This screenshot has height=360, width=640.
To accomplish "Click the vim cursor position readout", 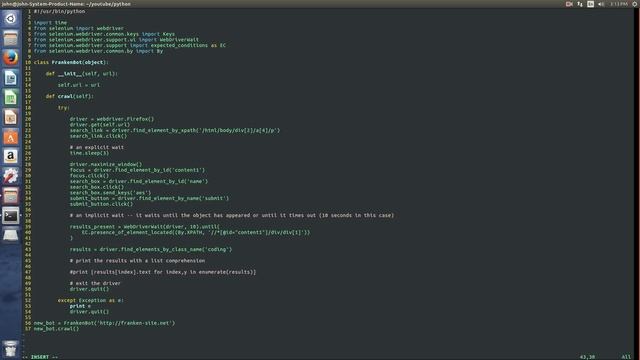I will (587, 357).
